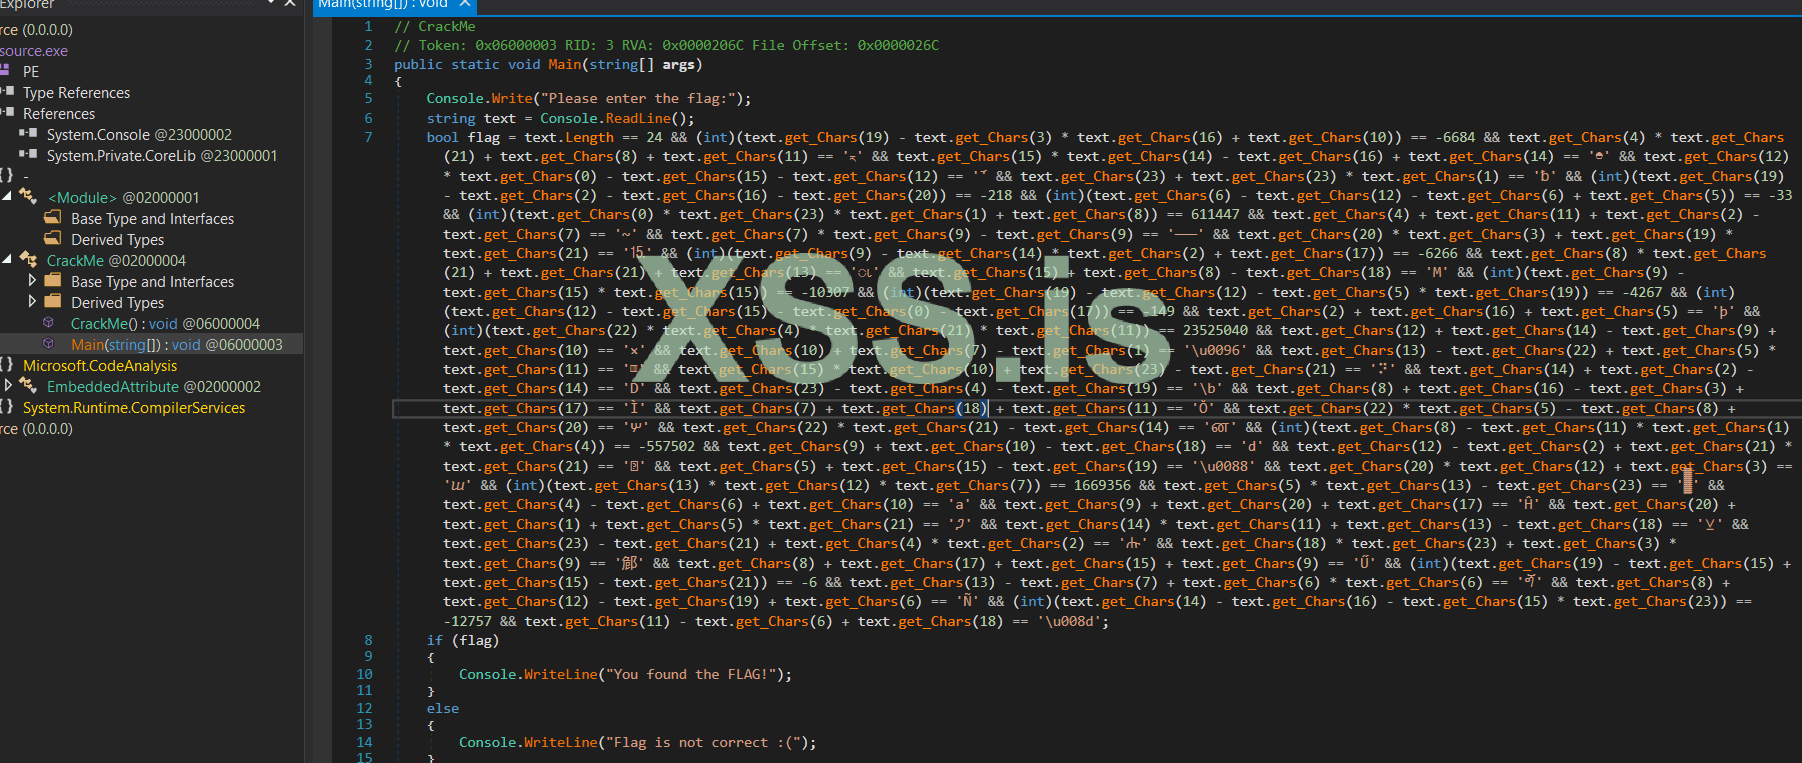1802x763 pixels.
Task: Click the System.Runtime.CompilerServices namespace braces icon
Action: tap(7, 407)
